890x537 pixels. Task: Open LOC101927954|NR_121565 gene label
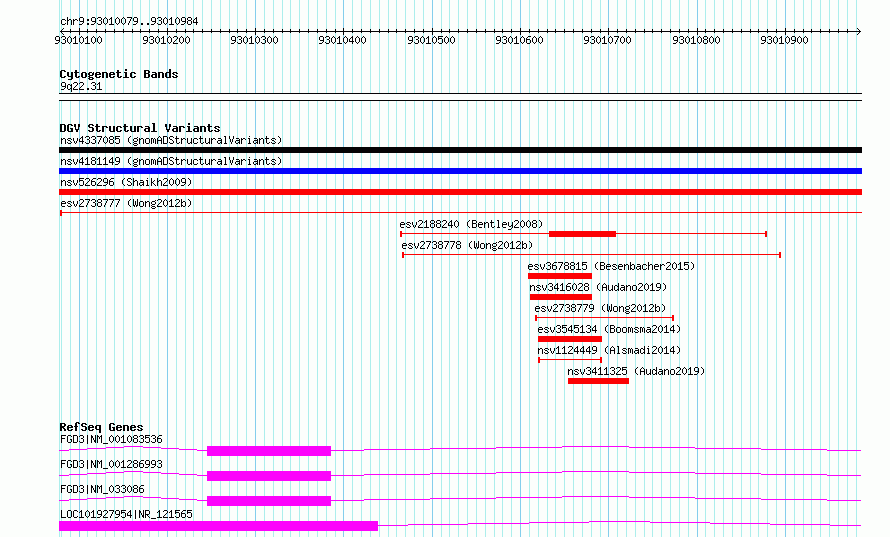coord(127,514)
